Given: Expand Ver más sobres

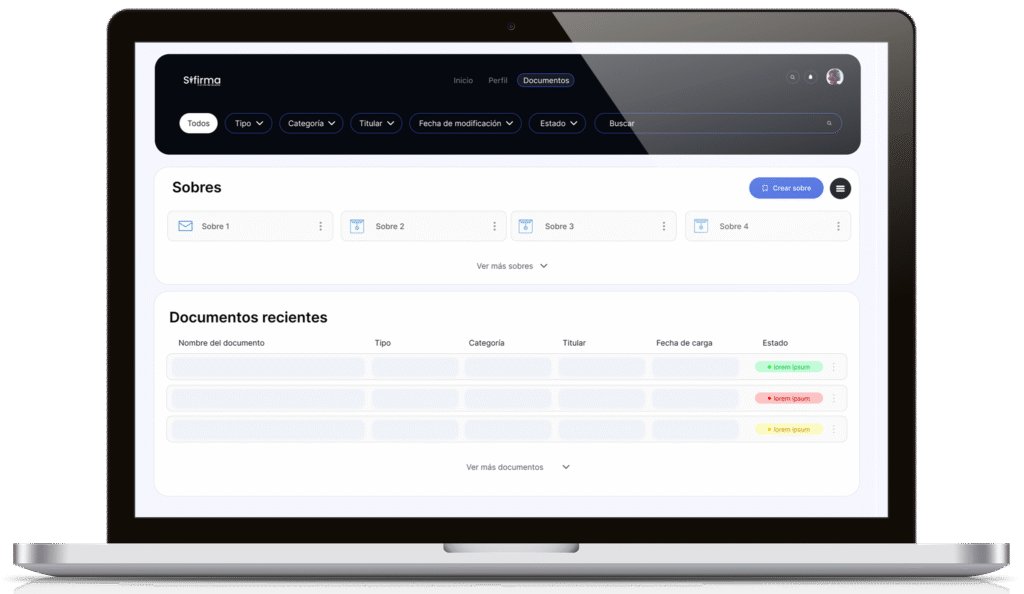Looking at the screenshot, I should 512,266.
